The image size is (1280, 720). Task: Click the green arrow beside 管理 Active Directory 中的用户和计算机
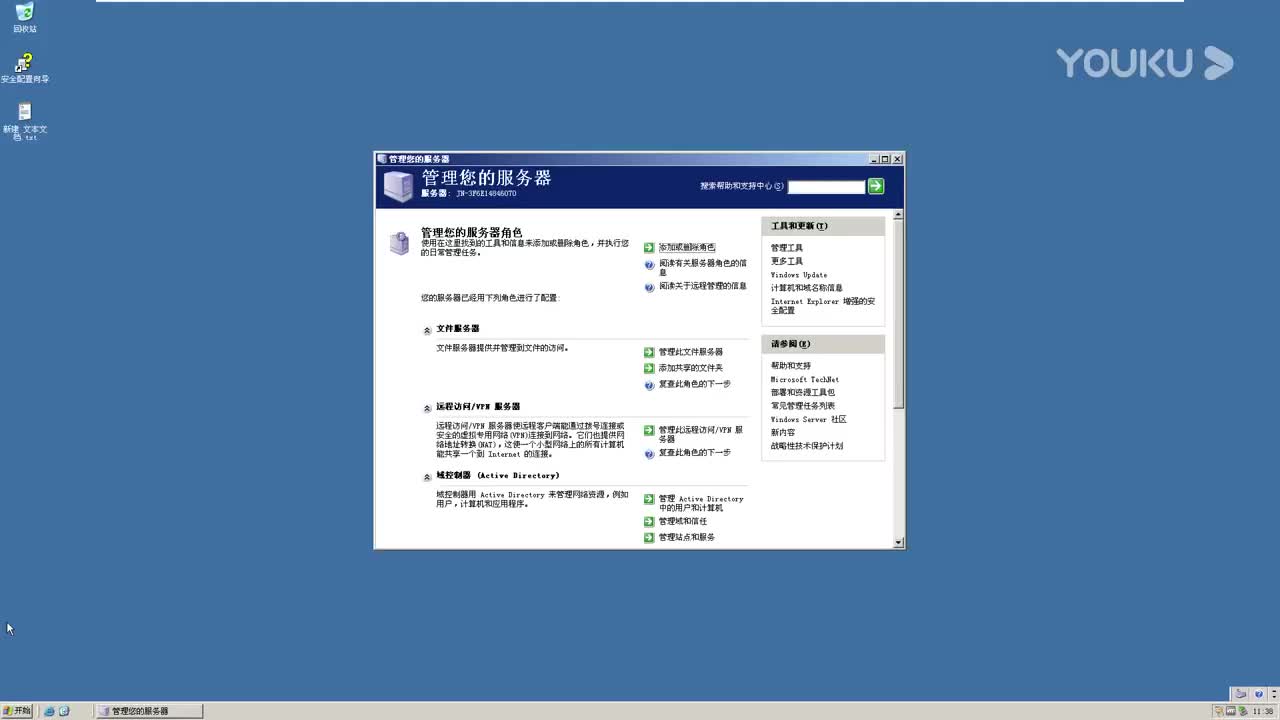649,499
